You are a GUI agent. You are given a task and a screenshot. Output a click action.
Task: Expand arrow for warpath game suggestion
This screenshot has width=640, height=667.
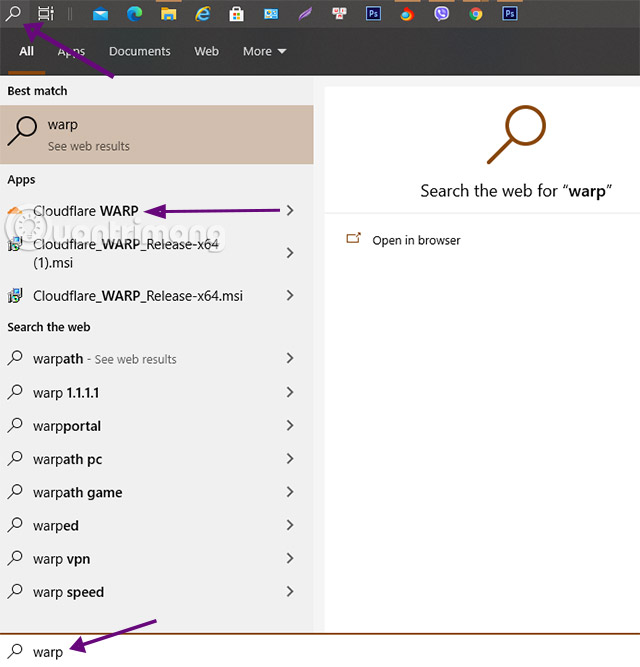pos(290,492)
